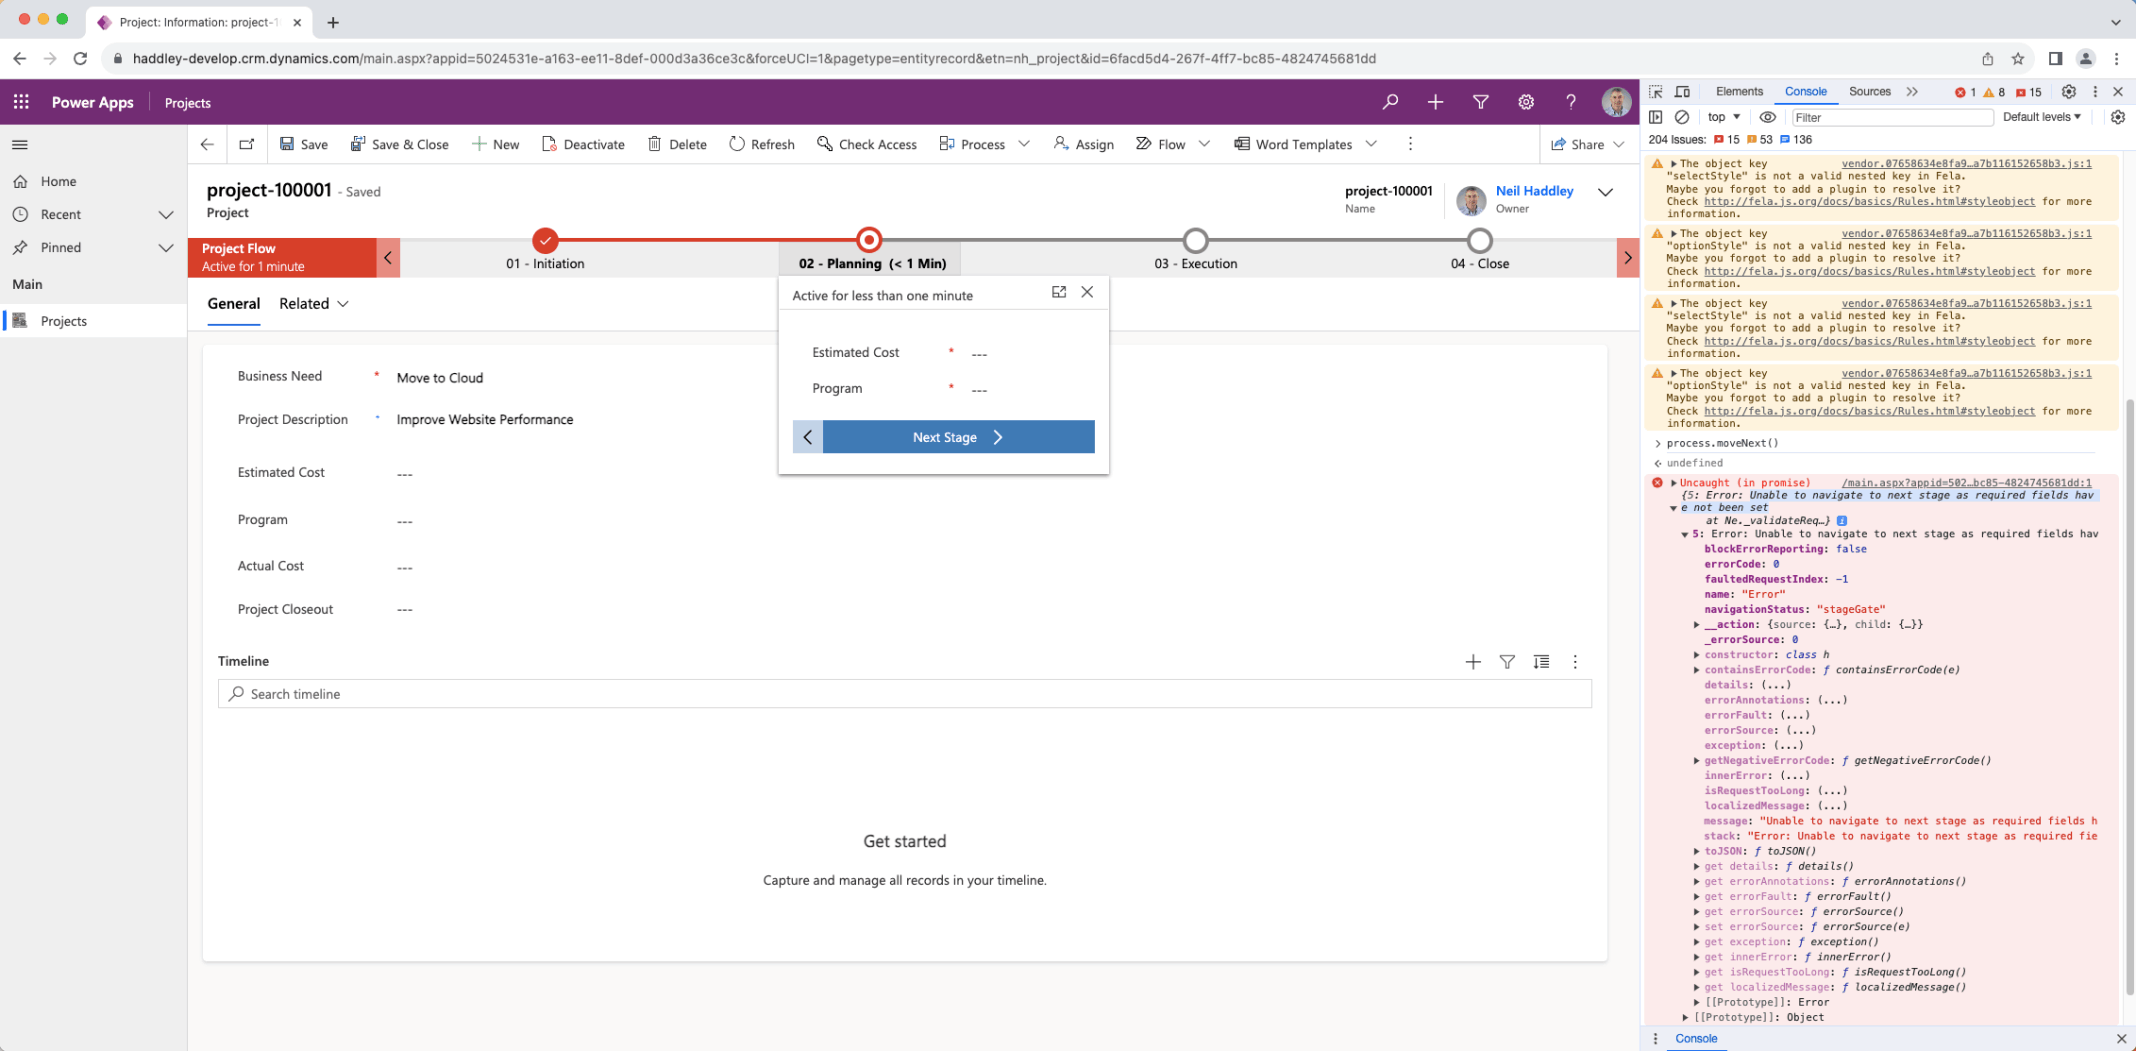Show more DevTools tabs

[x=1912, y=92]
